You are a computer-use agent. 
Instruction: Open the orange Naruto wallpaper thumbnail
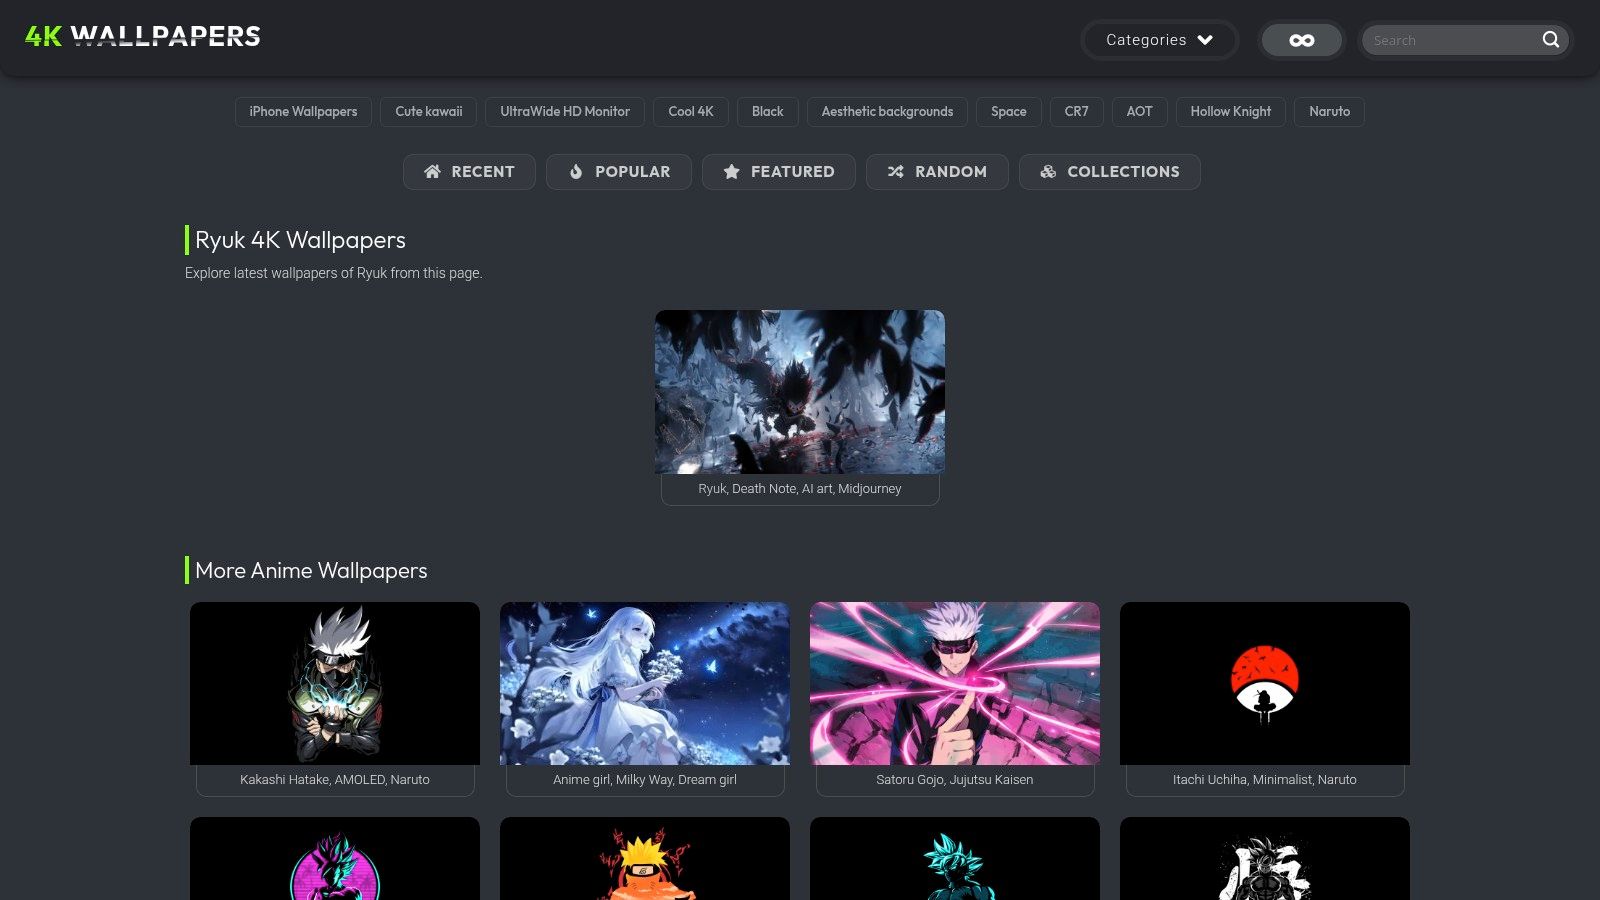click(x=645, y=859)
